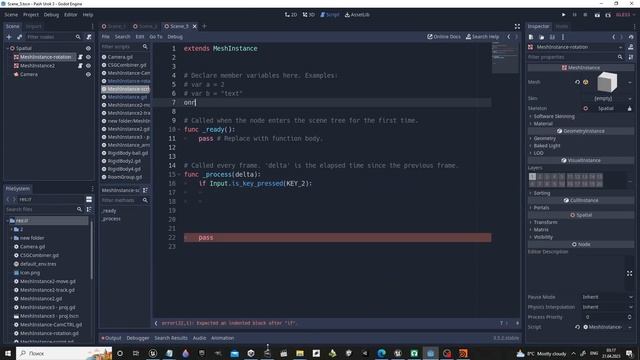Toggle visibility of Spatial node

click(88, 48)
